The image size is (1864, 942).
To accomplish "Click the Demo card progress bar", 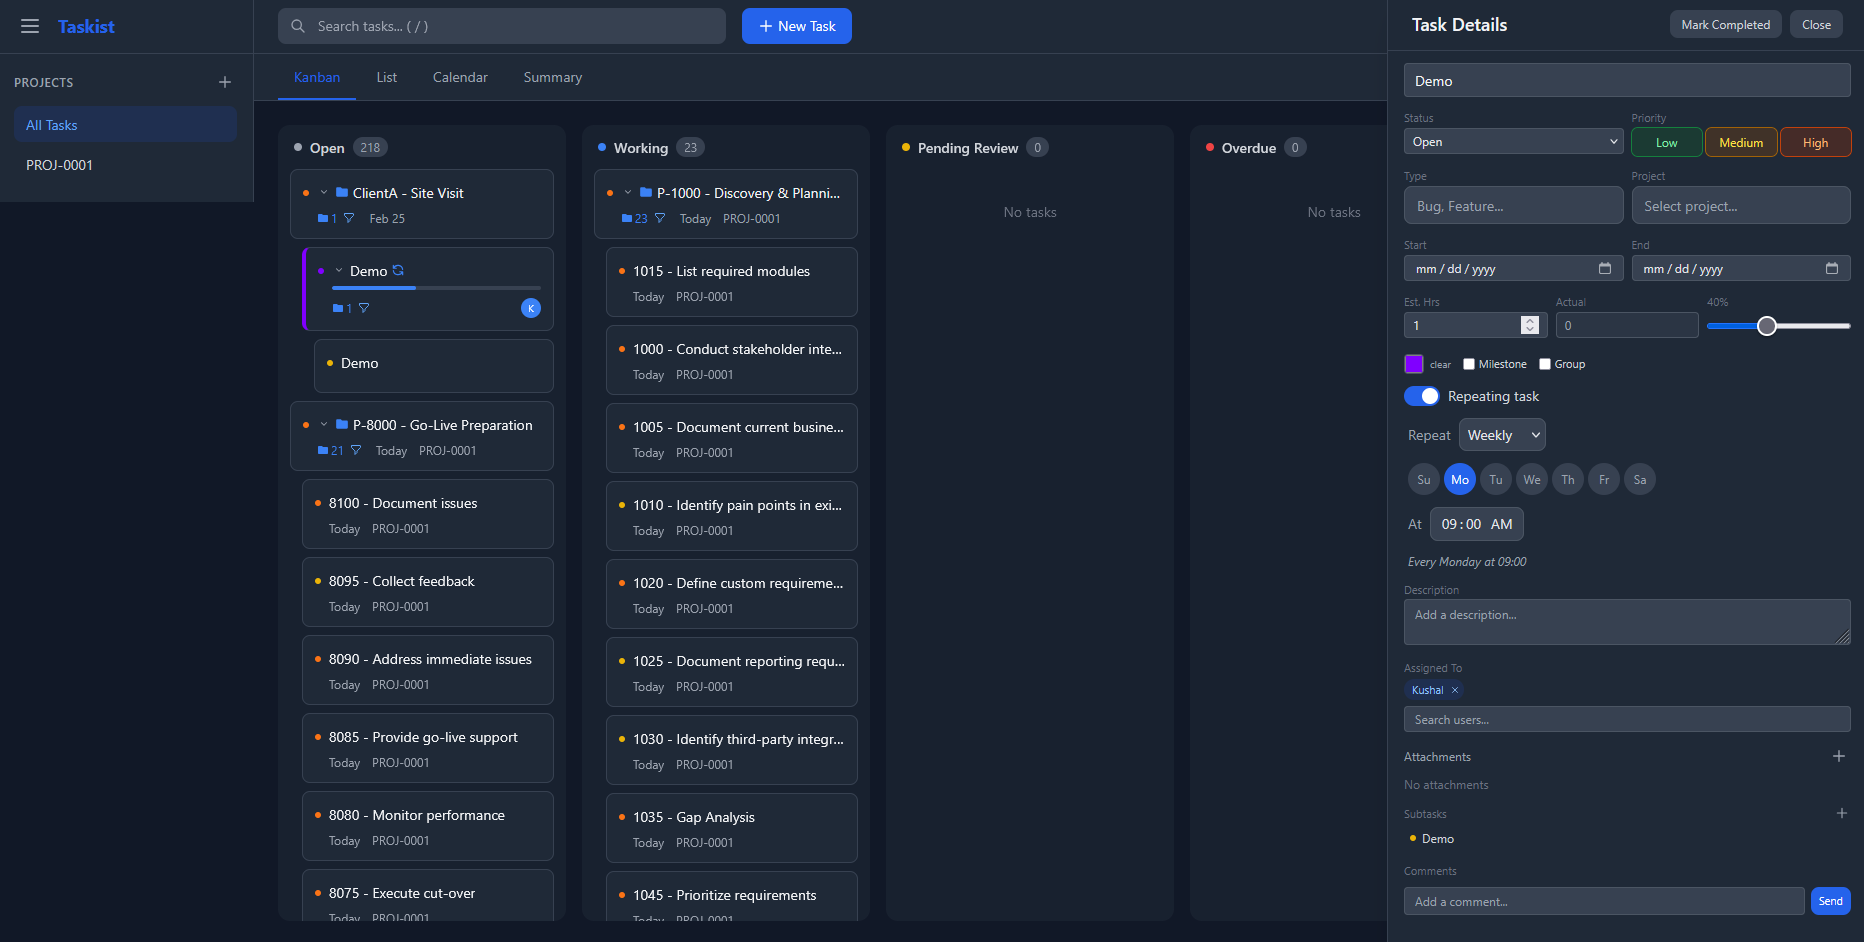I will [x=436, y=288].
